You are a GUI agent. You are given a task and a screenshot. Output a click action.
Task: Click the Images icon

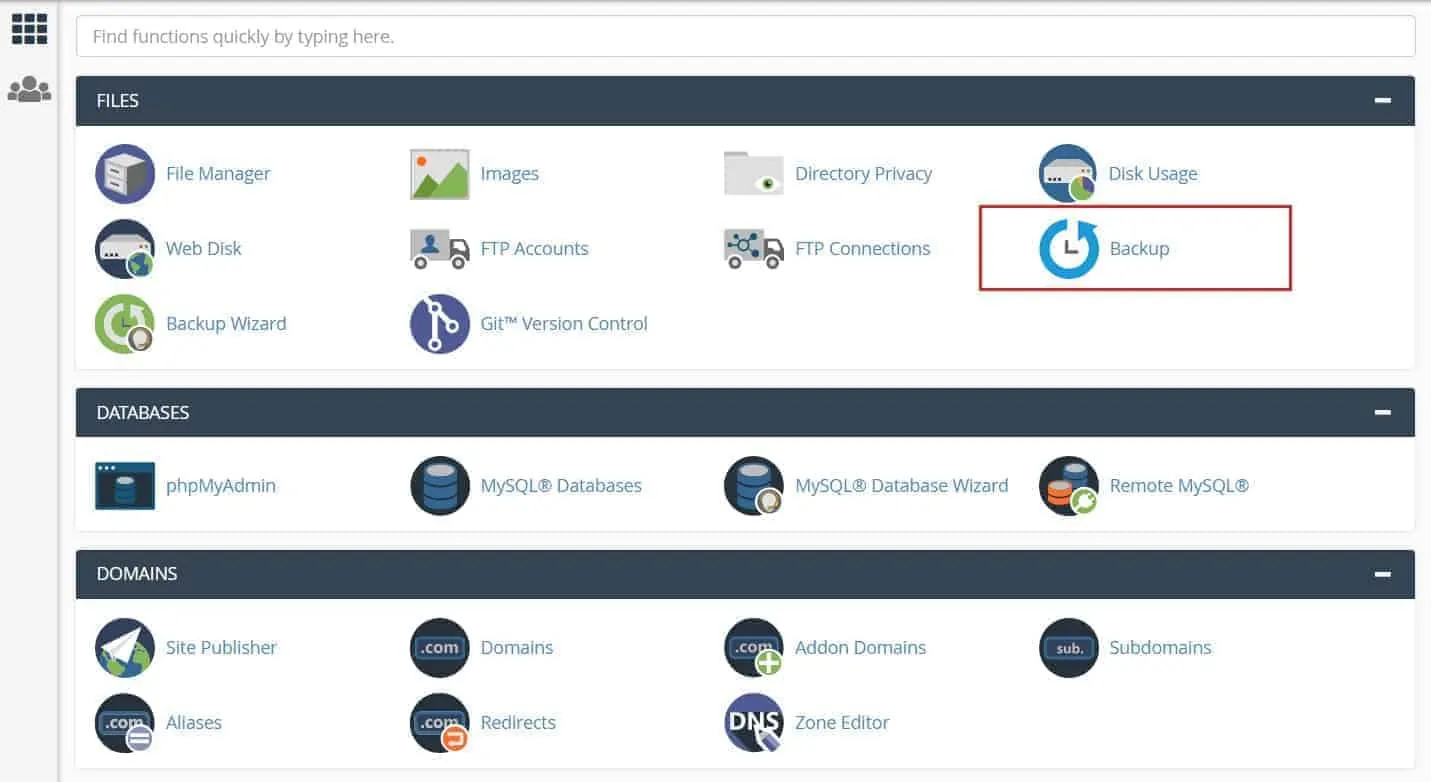pyautogui.click(x=440, y=174)
